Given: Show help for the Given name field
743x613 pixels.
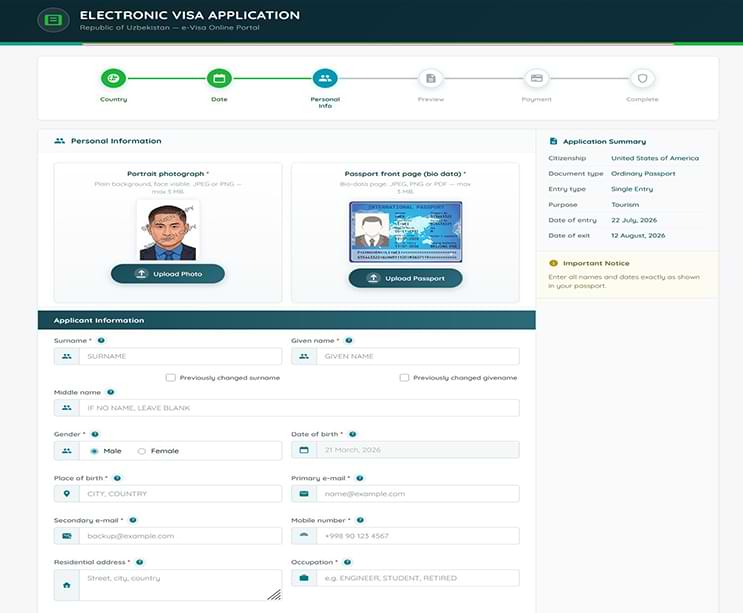Looking at the screenshot, I should [x=349, y=340].
